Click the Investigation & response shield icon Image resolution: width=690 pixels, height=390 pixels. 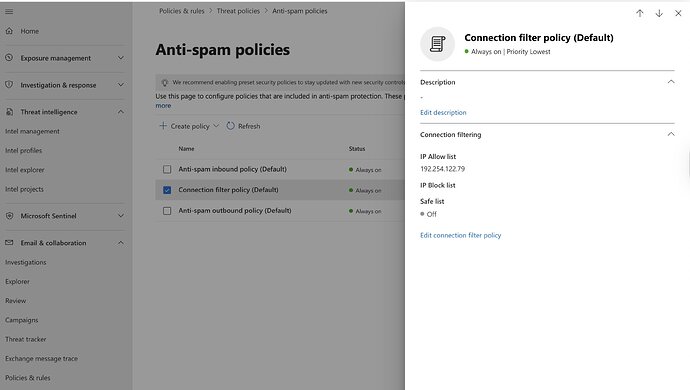tap(9, 85)
